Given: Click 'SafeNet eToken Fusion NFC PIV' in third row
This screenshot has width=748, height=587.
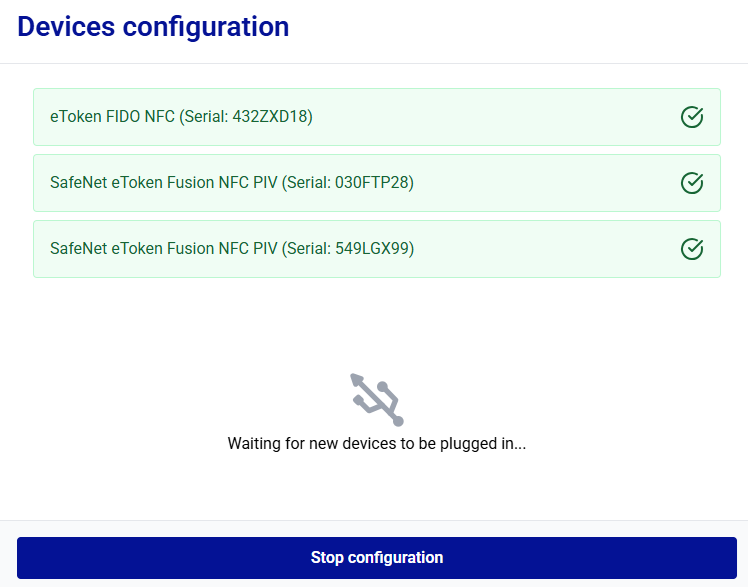Looking at the screenshot, I should pyautogui.click(x=163, y=249).
